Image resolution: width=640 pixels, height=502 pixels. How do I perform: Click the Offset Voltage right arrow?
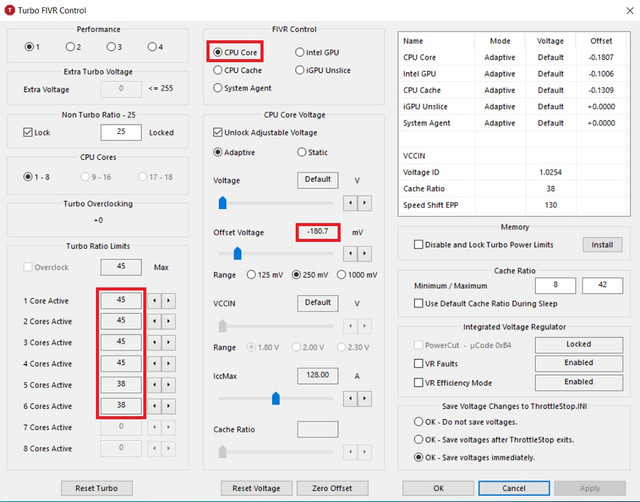pos(364,254)
